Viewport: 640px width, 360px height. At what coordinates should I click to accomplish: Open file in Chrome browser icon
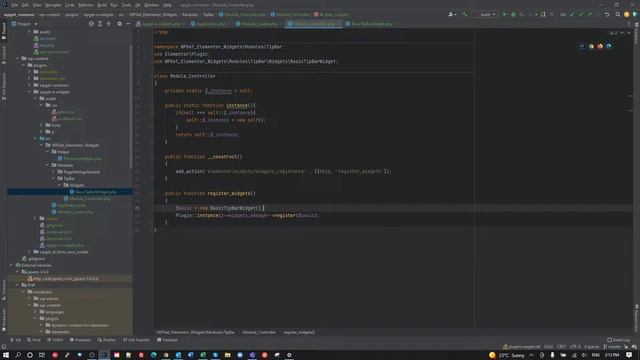click(x=591, y=46)
